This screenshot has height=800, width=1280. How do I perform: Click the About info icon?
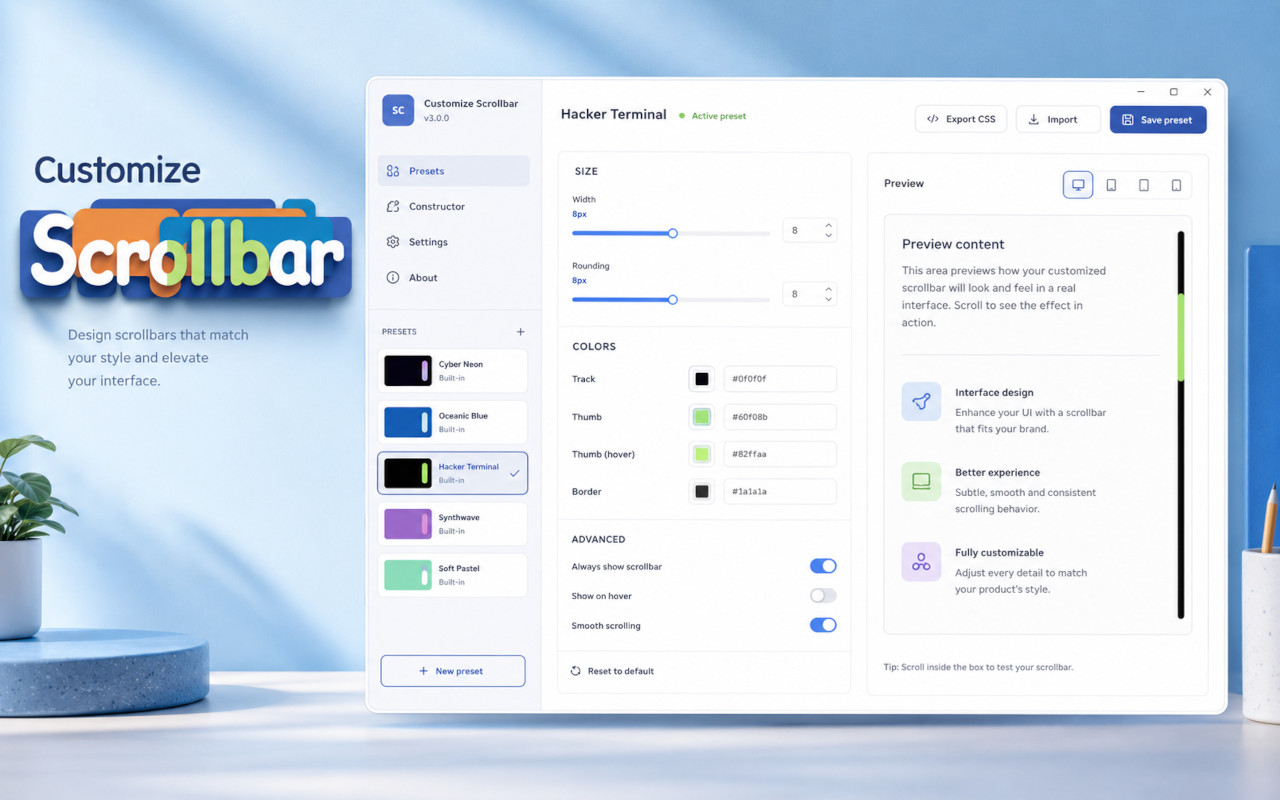coord(393,278)
